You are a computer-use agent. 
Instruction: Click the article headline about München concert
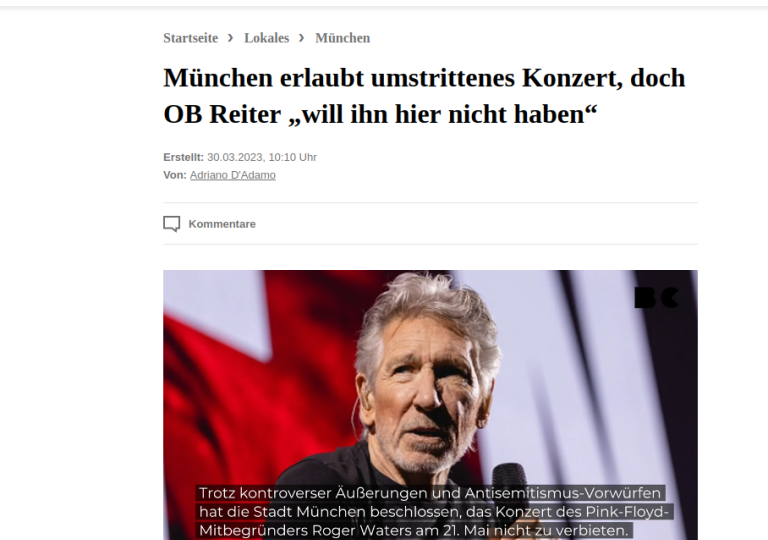pyautogui.click(x=424, y=96)
